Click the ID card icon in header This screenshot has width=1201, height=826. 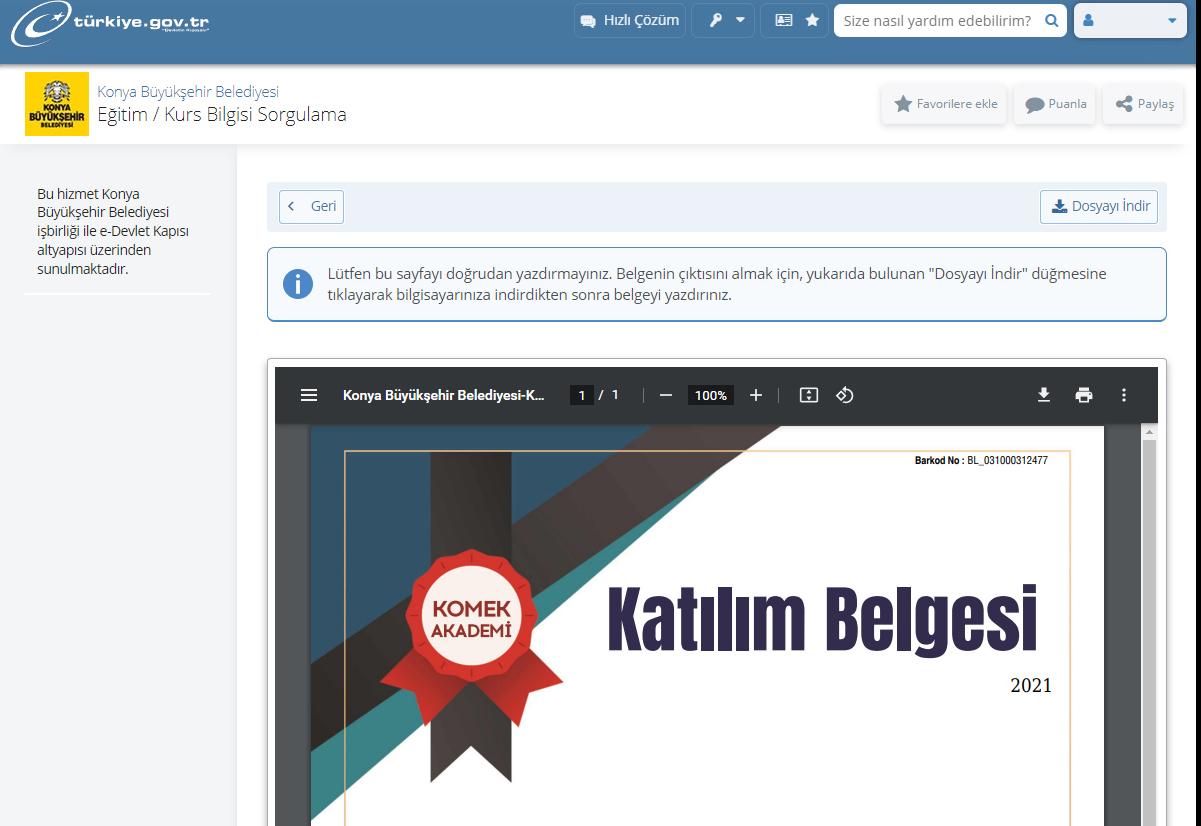784,20
